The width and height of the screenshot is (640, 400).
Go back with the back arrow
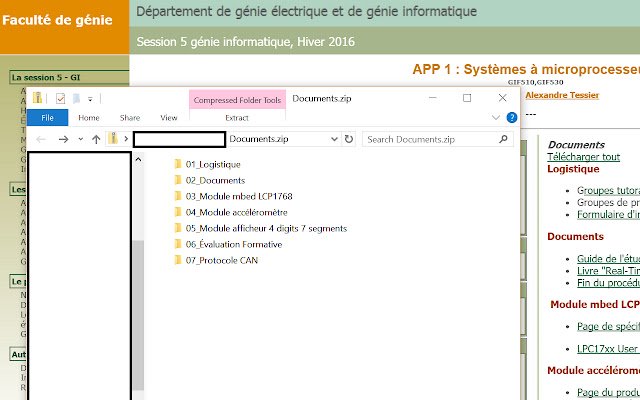41,139
